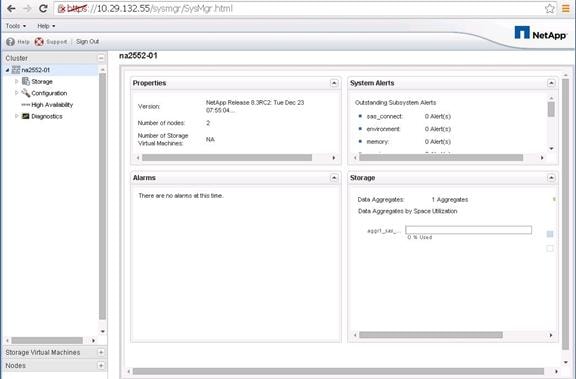Collapse the na2552-01 tree node

[x=7, y=70]
